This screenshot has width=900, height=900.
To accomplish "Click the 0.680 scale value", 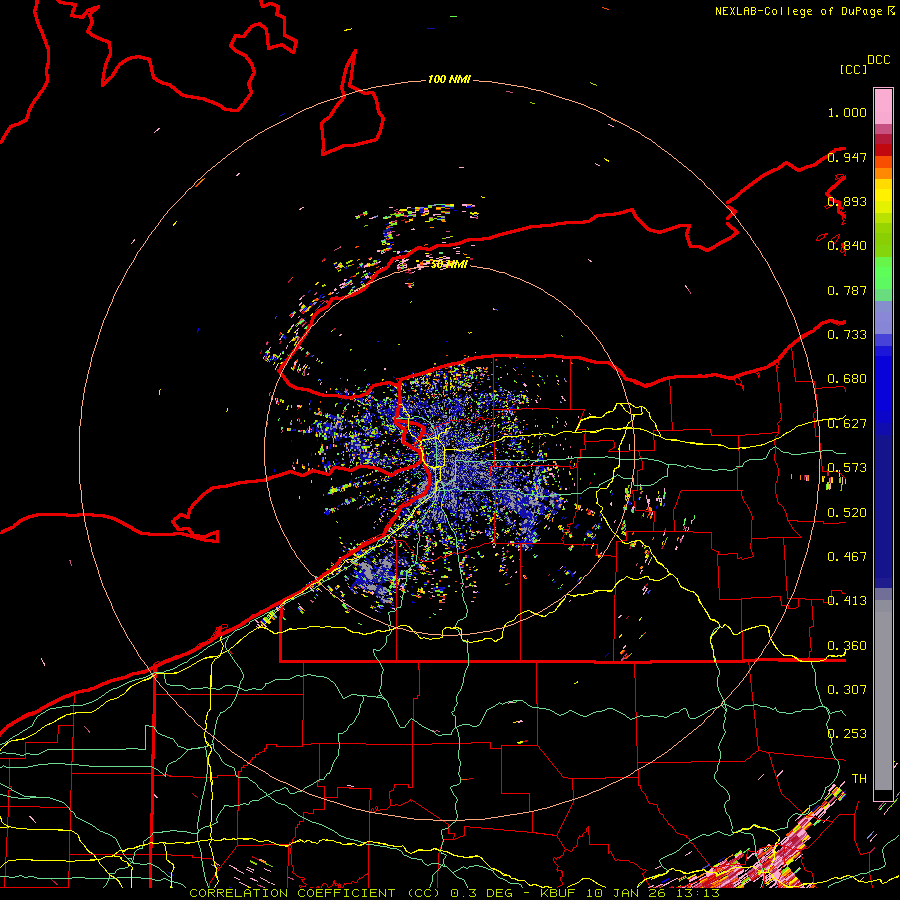I will point(847,379).
